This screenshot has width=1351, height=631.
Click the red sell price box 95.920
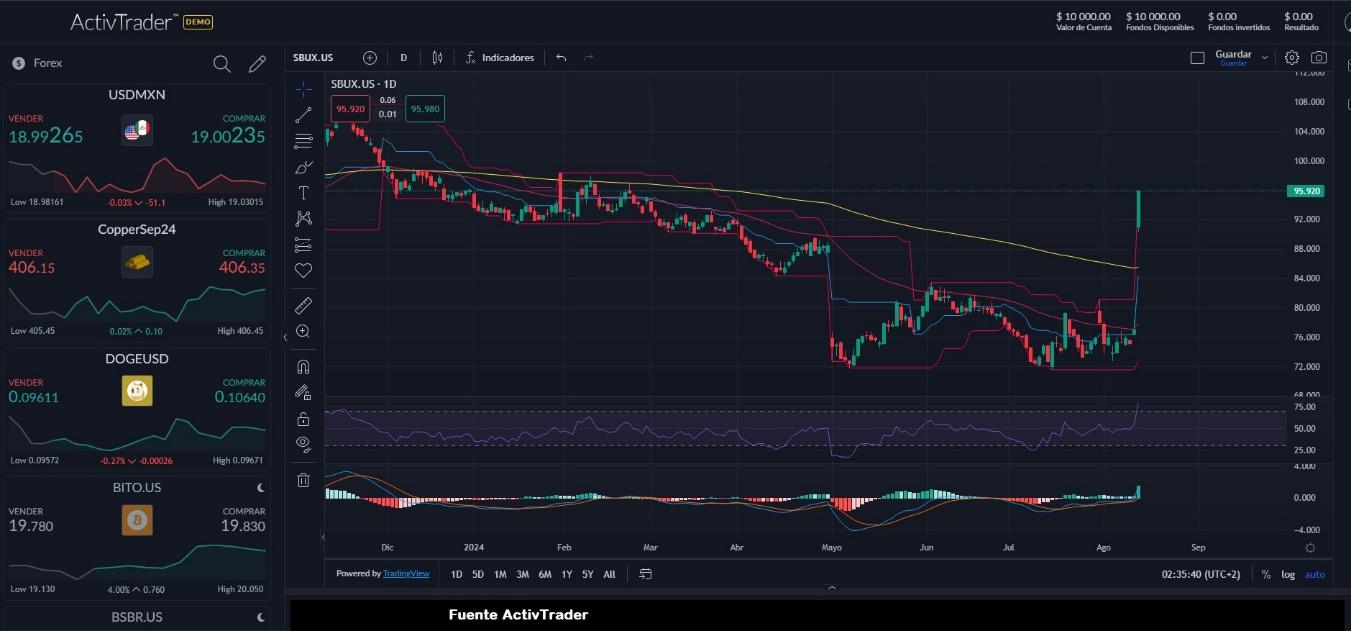[351, 109]
